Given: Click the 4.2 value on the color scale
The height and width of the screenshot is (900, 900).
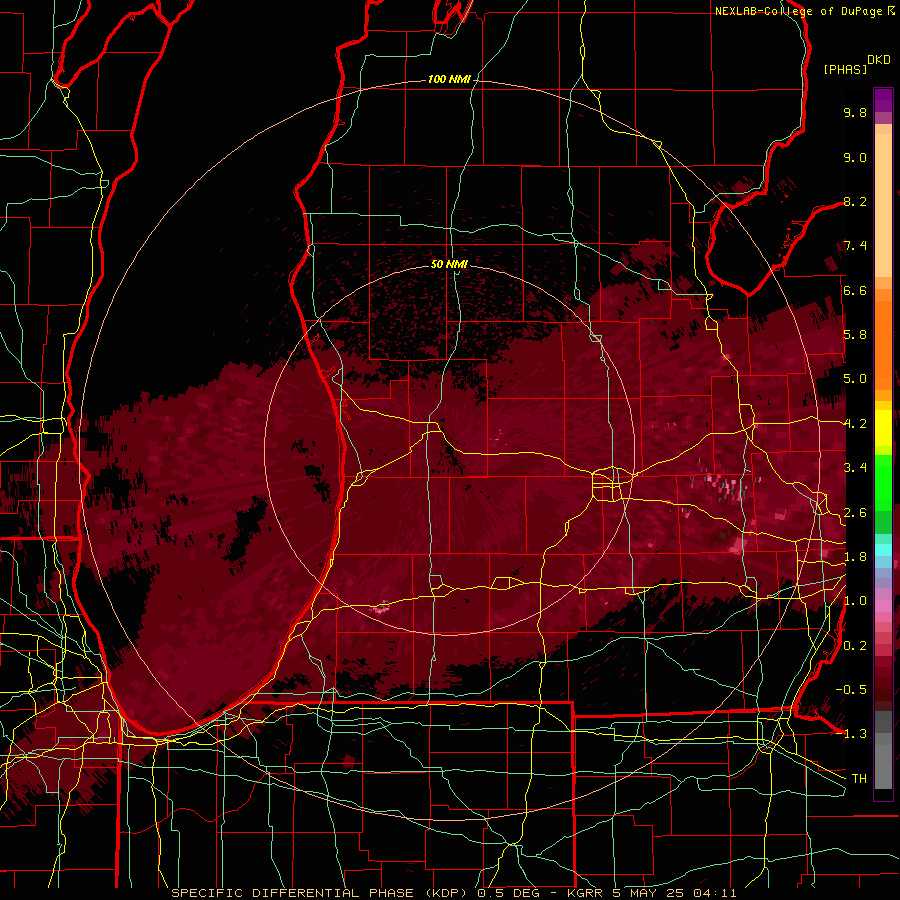Looking at the screenshot, I should (855, 424).
